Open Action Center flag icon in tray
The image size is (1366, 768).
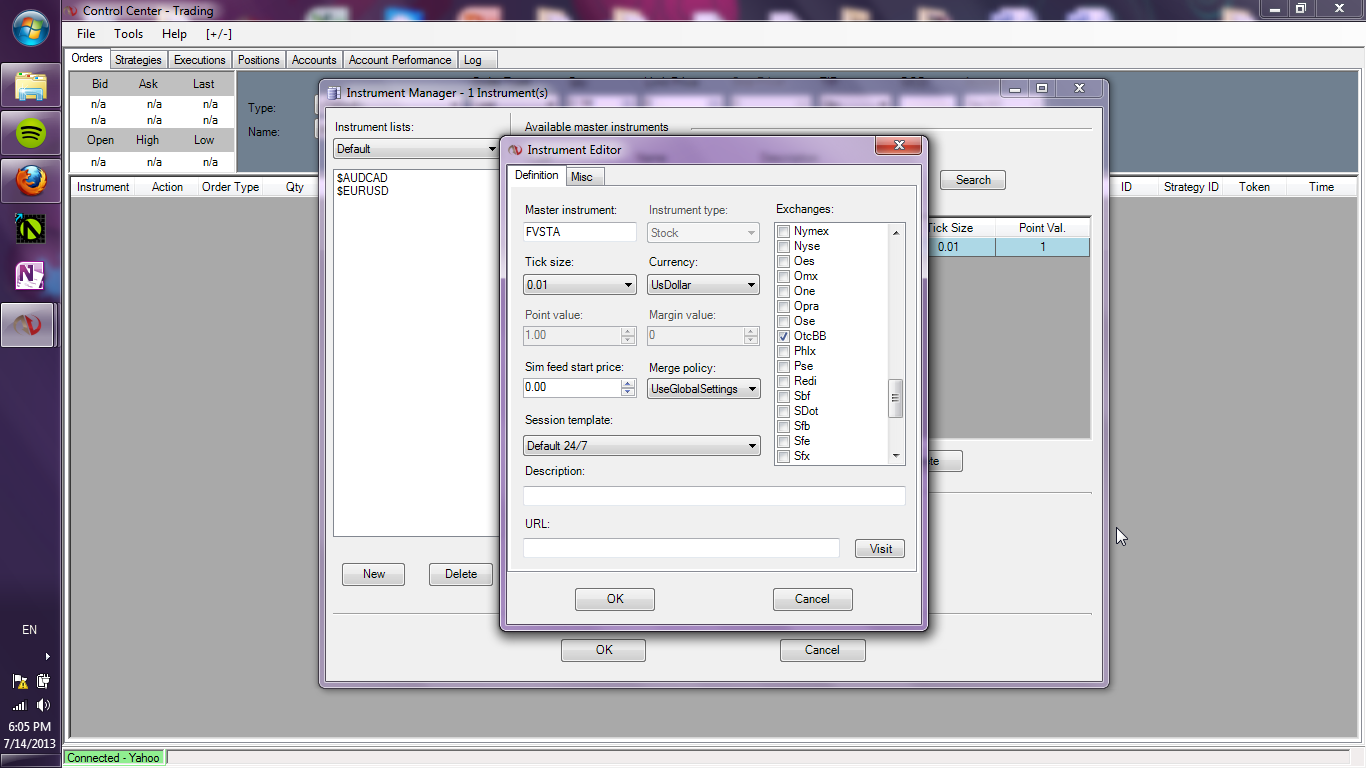20,682
